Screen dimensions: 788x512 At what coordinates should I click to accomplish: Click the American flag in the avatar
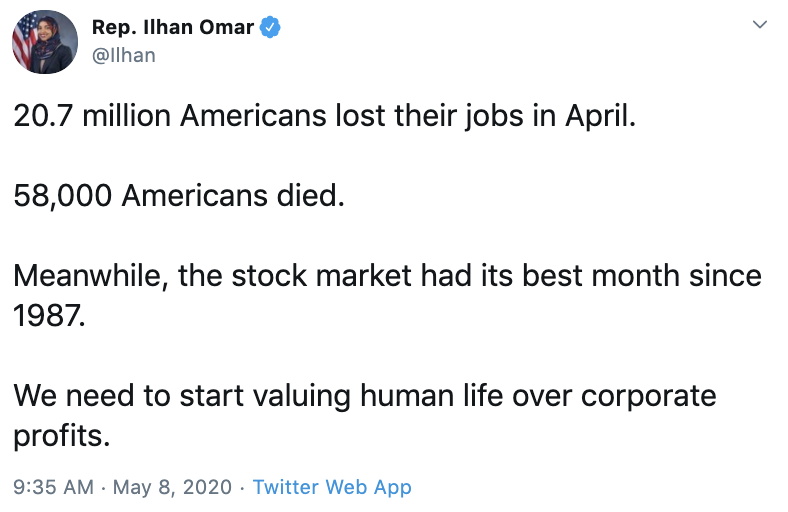(x=23, y=41)
